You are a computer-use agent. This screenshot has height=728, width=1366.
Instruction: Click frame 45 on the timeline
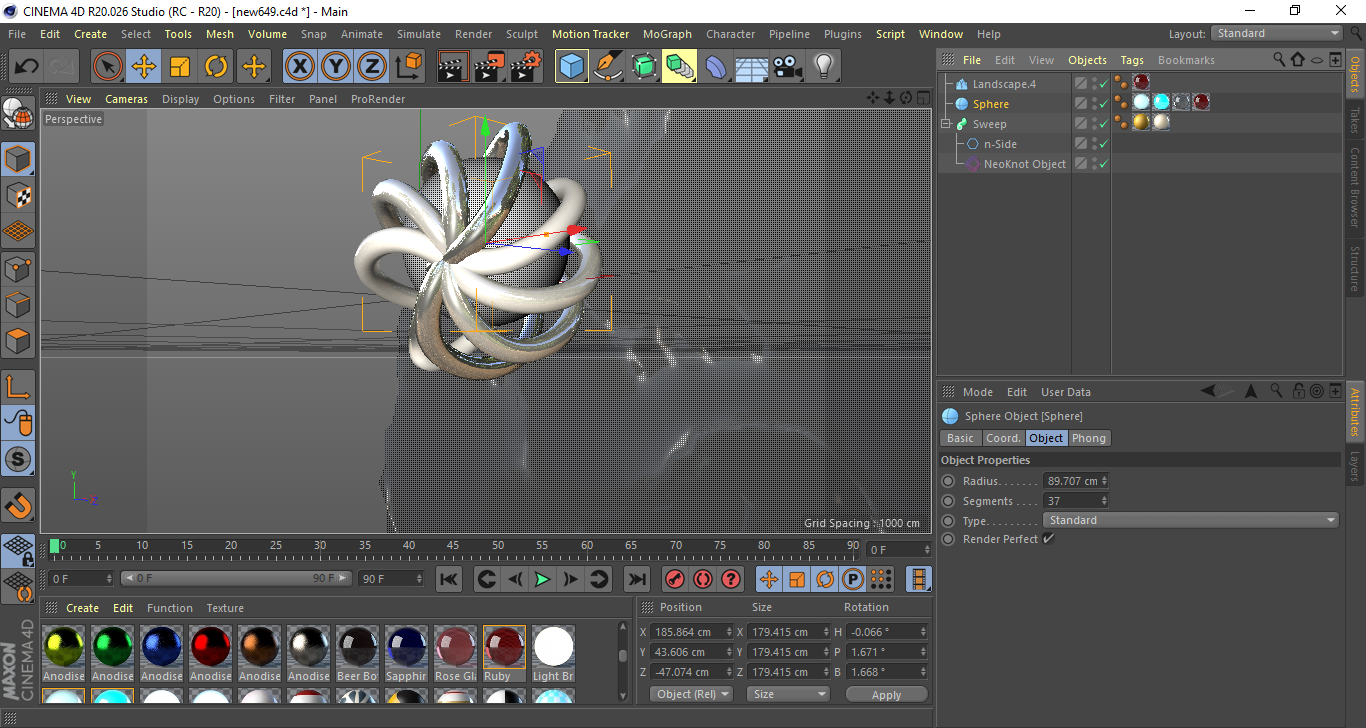tap(453, 546)
